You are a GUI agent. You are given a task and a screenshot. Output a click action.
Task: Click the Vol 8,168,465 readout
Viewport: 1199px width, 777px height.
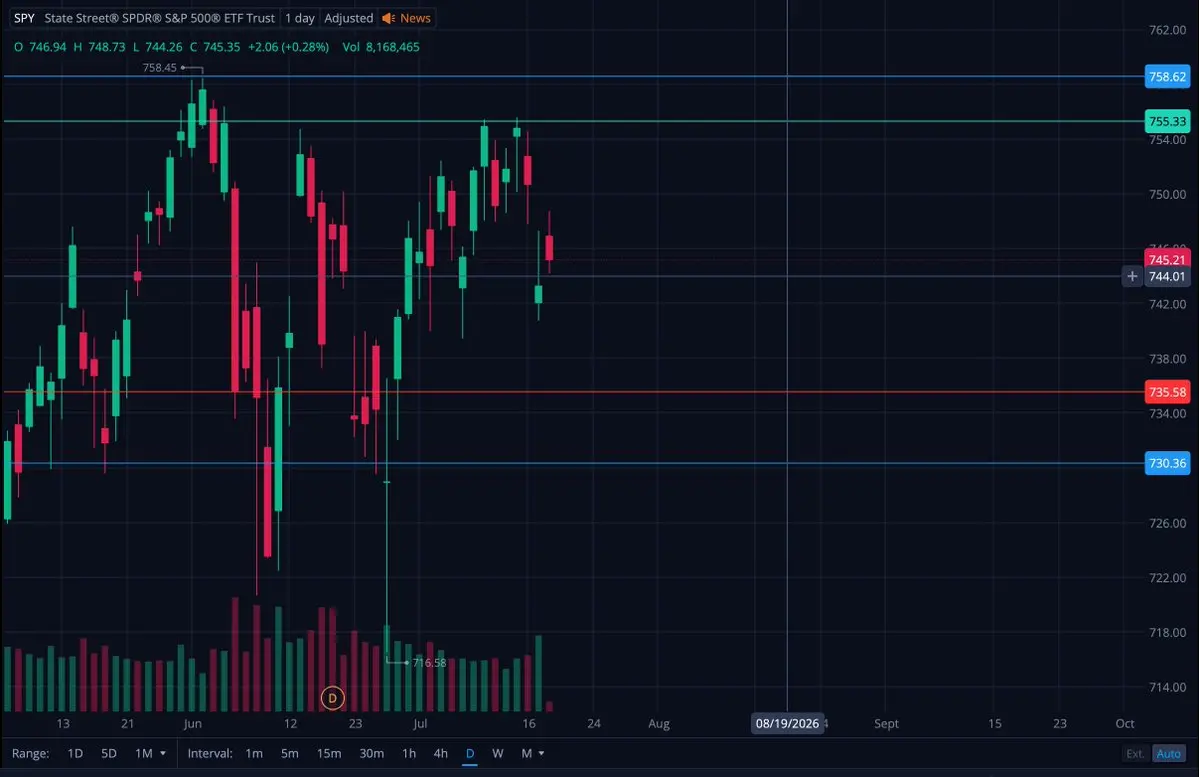pyautogui.click(x=381, y=47)
